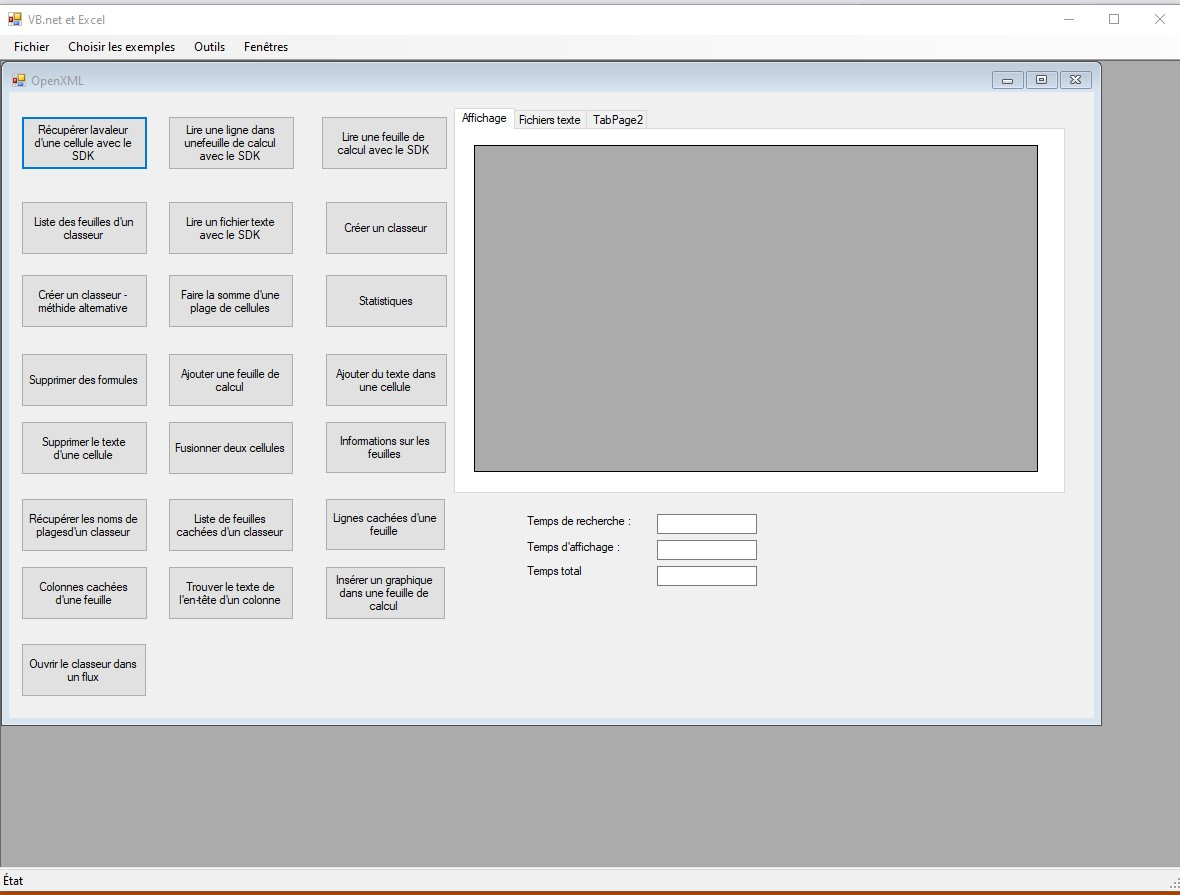Switch to the Affichage tab

pyautogui.click(x=484, y=118)
